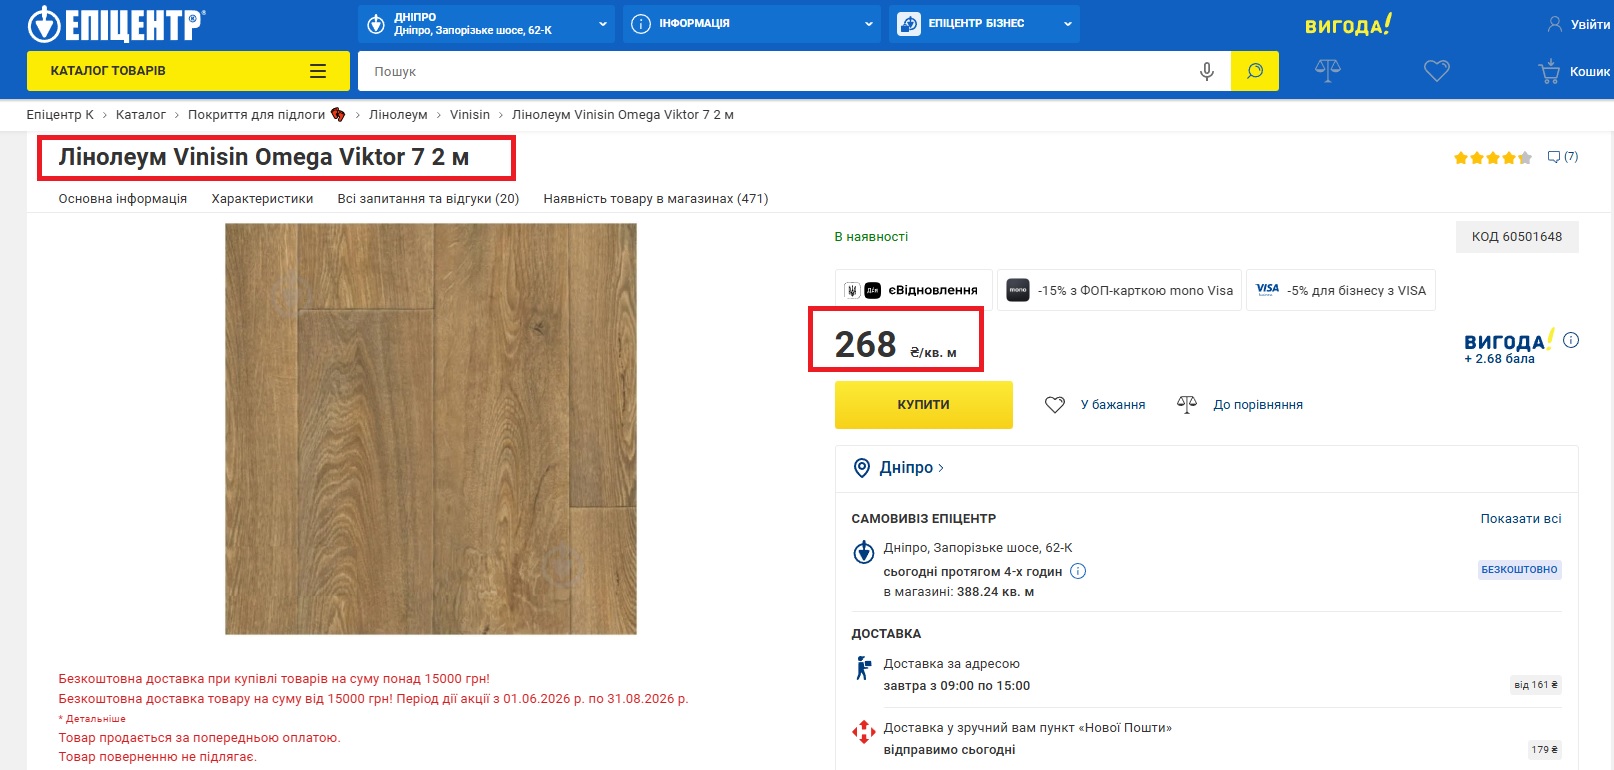The height and width of the screenshot is (770, 1614).
Task: Open the Основна інформація tab
Action: pos(123,199)
